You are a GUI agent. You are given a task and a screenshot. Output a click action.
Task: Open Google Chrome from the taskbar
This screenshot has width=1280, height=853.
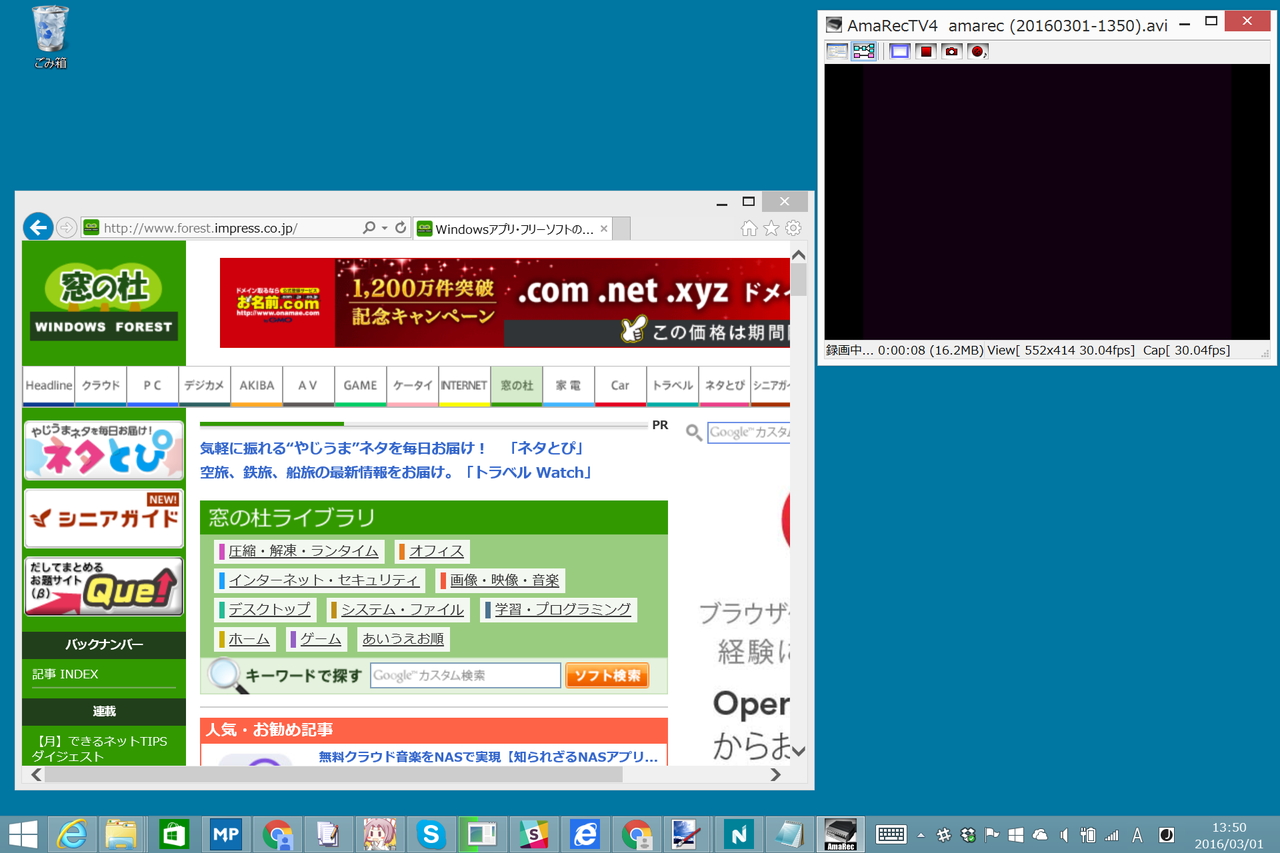(277, 834)
